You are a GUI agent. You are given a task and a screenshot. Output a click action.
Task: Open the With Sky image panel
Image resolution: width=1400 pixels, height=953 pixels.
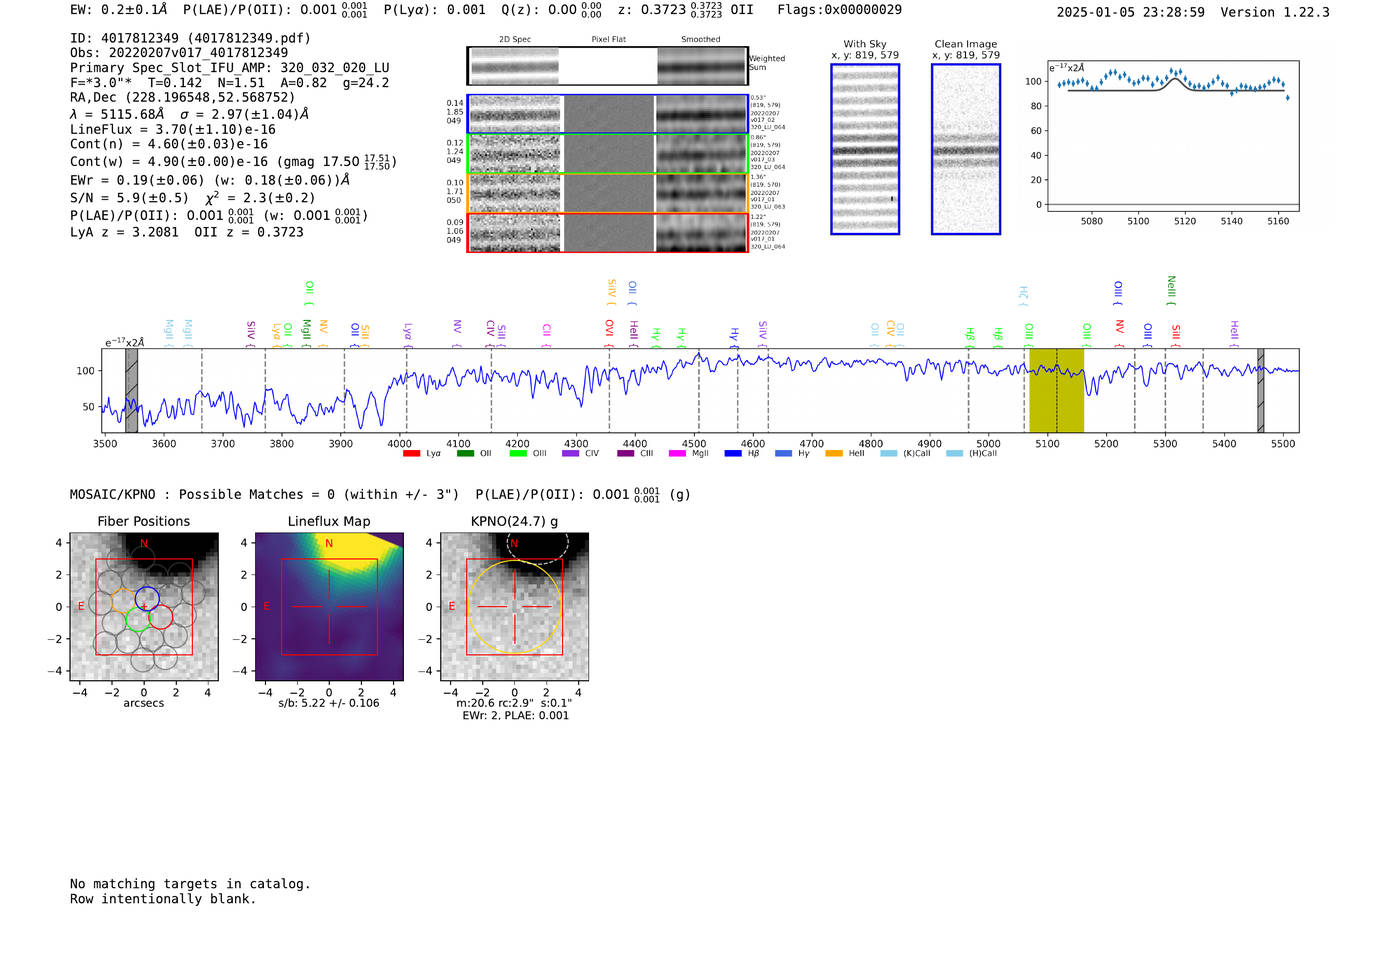tap(865, 149)
